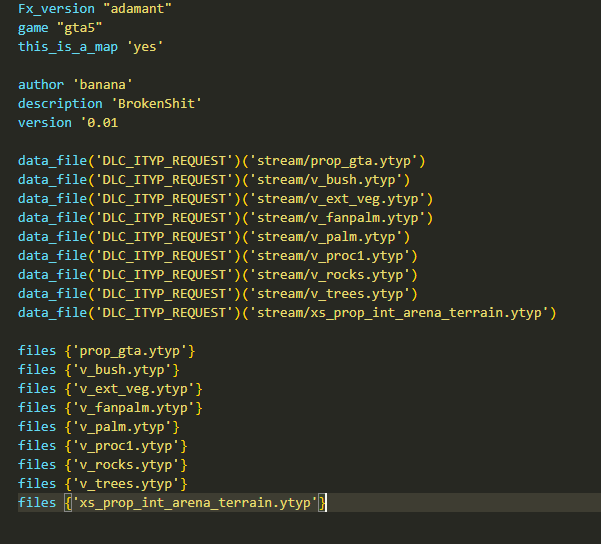Click the data_file line for stream/v_ext_veg.ytyp

[225, 199]
